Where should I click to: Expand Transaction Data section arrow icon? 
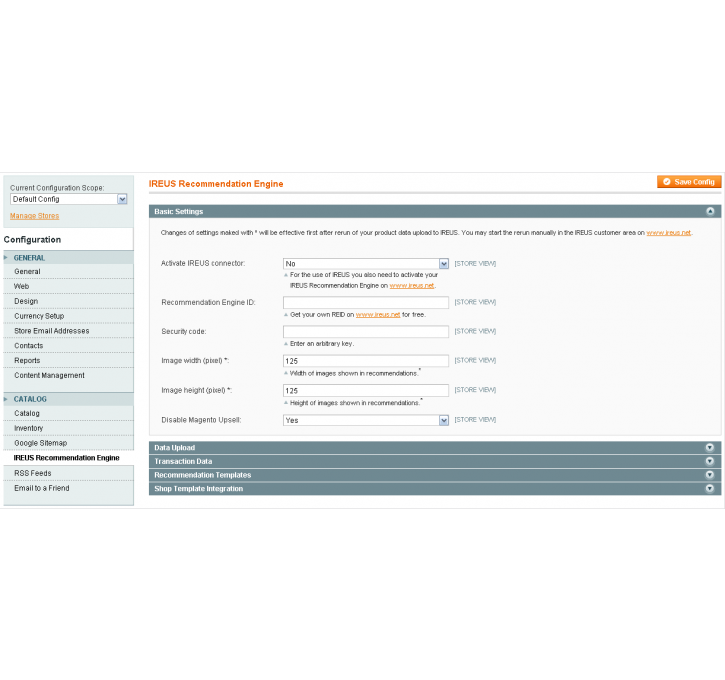point(710,461)
